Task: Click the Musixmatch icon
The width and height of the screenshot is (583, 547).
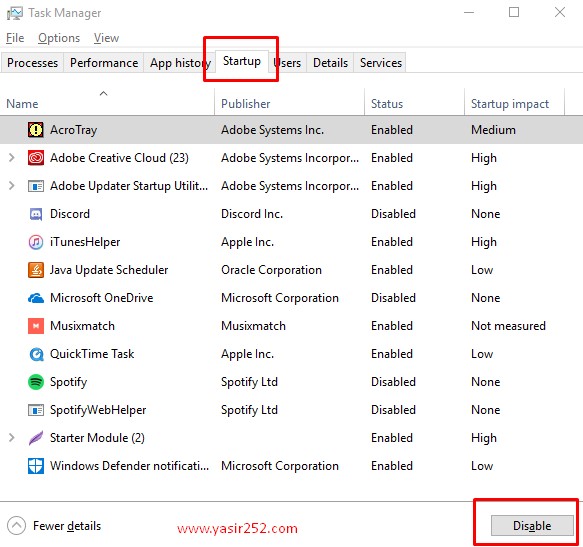Action: click(x=36, y=326)
